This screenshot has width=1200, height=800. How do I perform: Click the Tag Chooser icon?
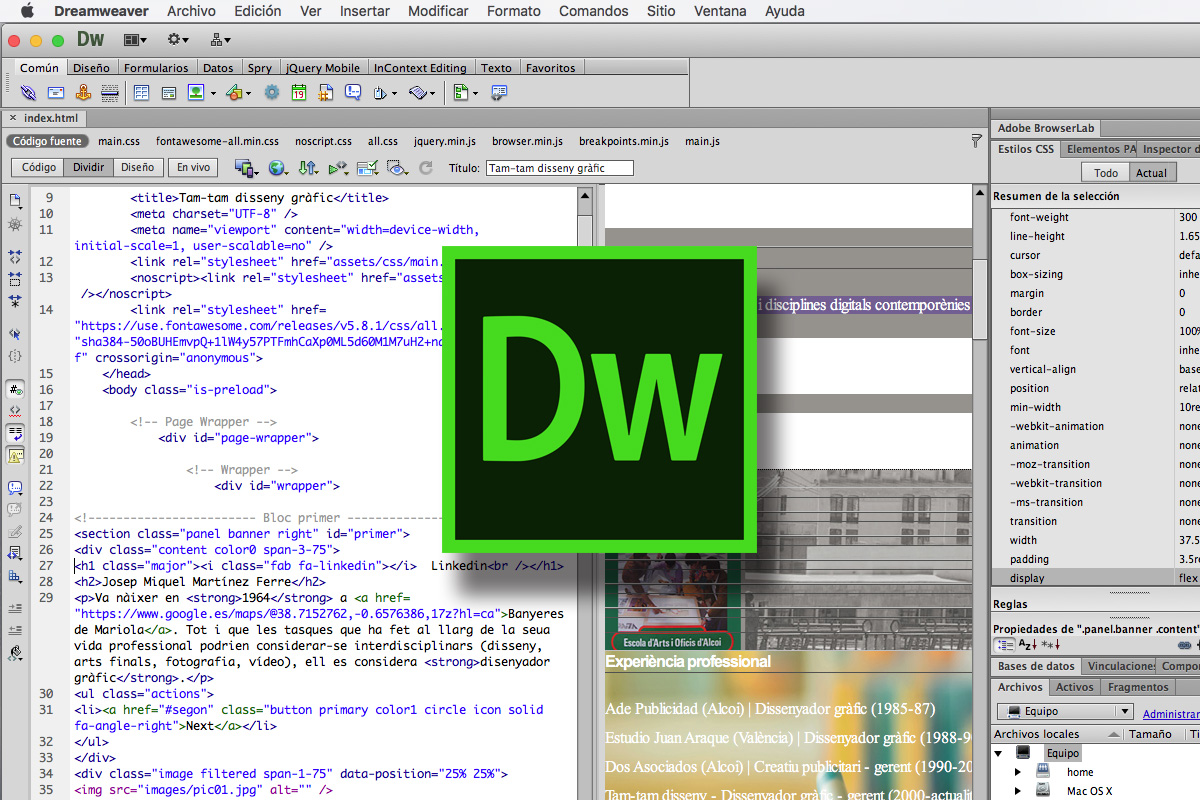[x=499, y=93]
